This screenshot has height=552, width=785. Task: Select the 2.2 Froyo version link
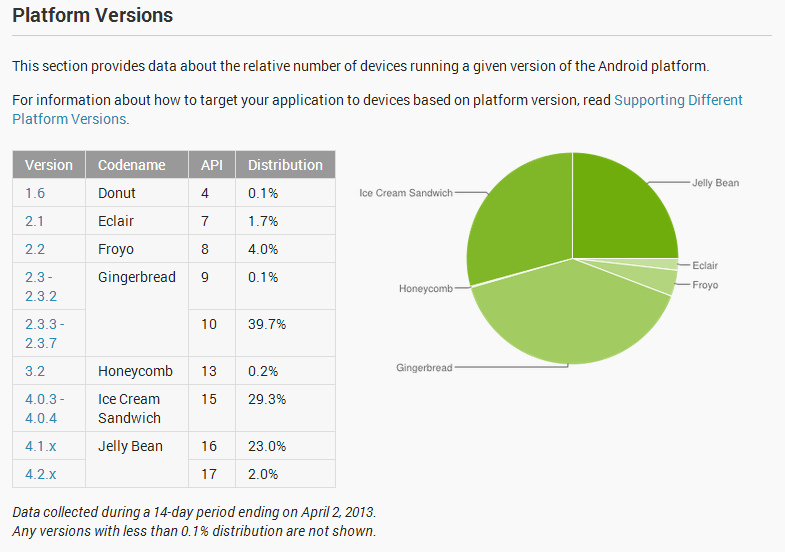35,249
